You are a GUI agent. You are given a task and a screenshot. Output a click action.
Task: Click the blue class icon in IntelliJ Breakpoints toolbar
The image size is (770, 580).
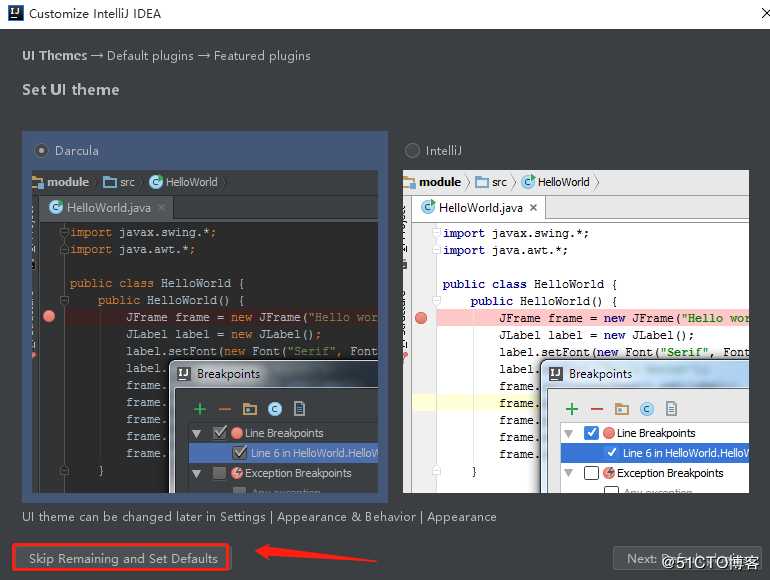[x=647, y=409]
